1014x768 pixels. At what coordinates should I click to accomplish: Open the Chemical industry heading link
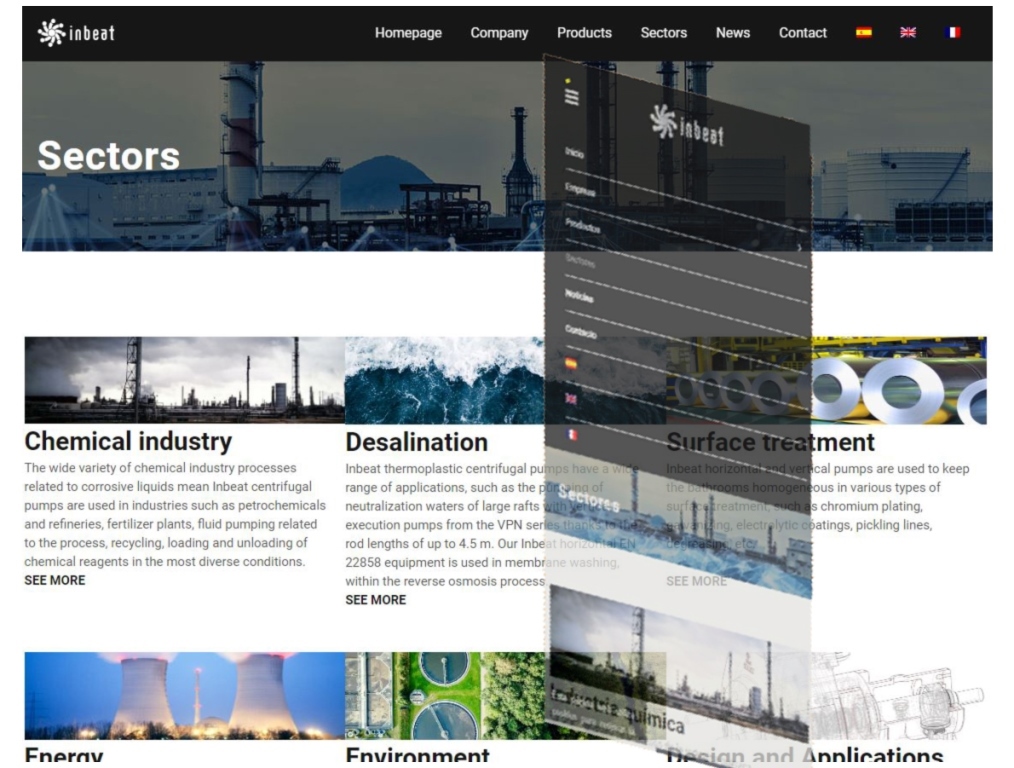pos(128,442)
